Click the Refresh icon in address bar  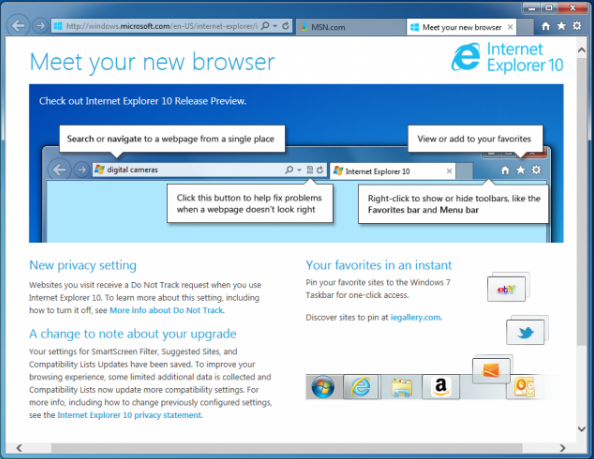pos(286,26)
